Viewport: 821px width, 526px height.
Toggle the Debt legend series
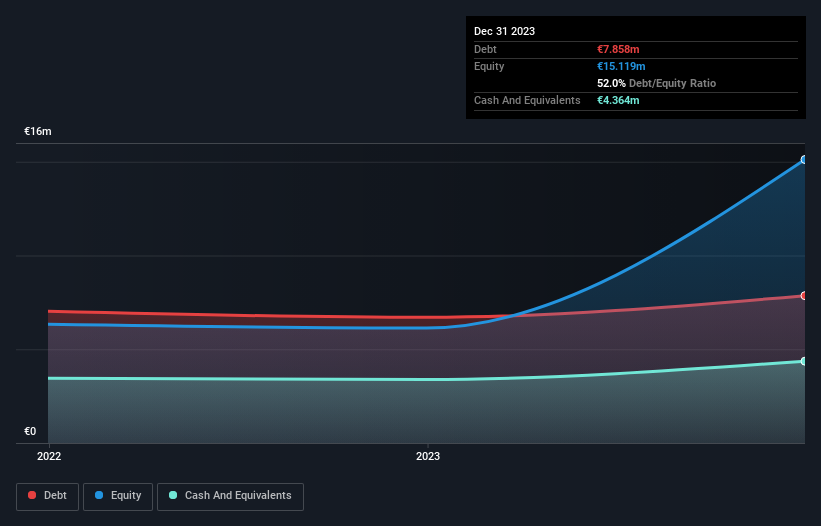point(47,496)
